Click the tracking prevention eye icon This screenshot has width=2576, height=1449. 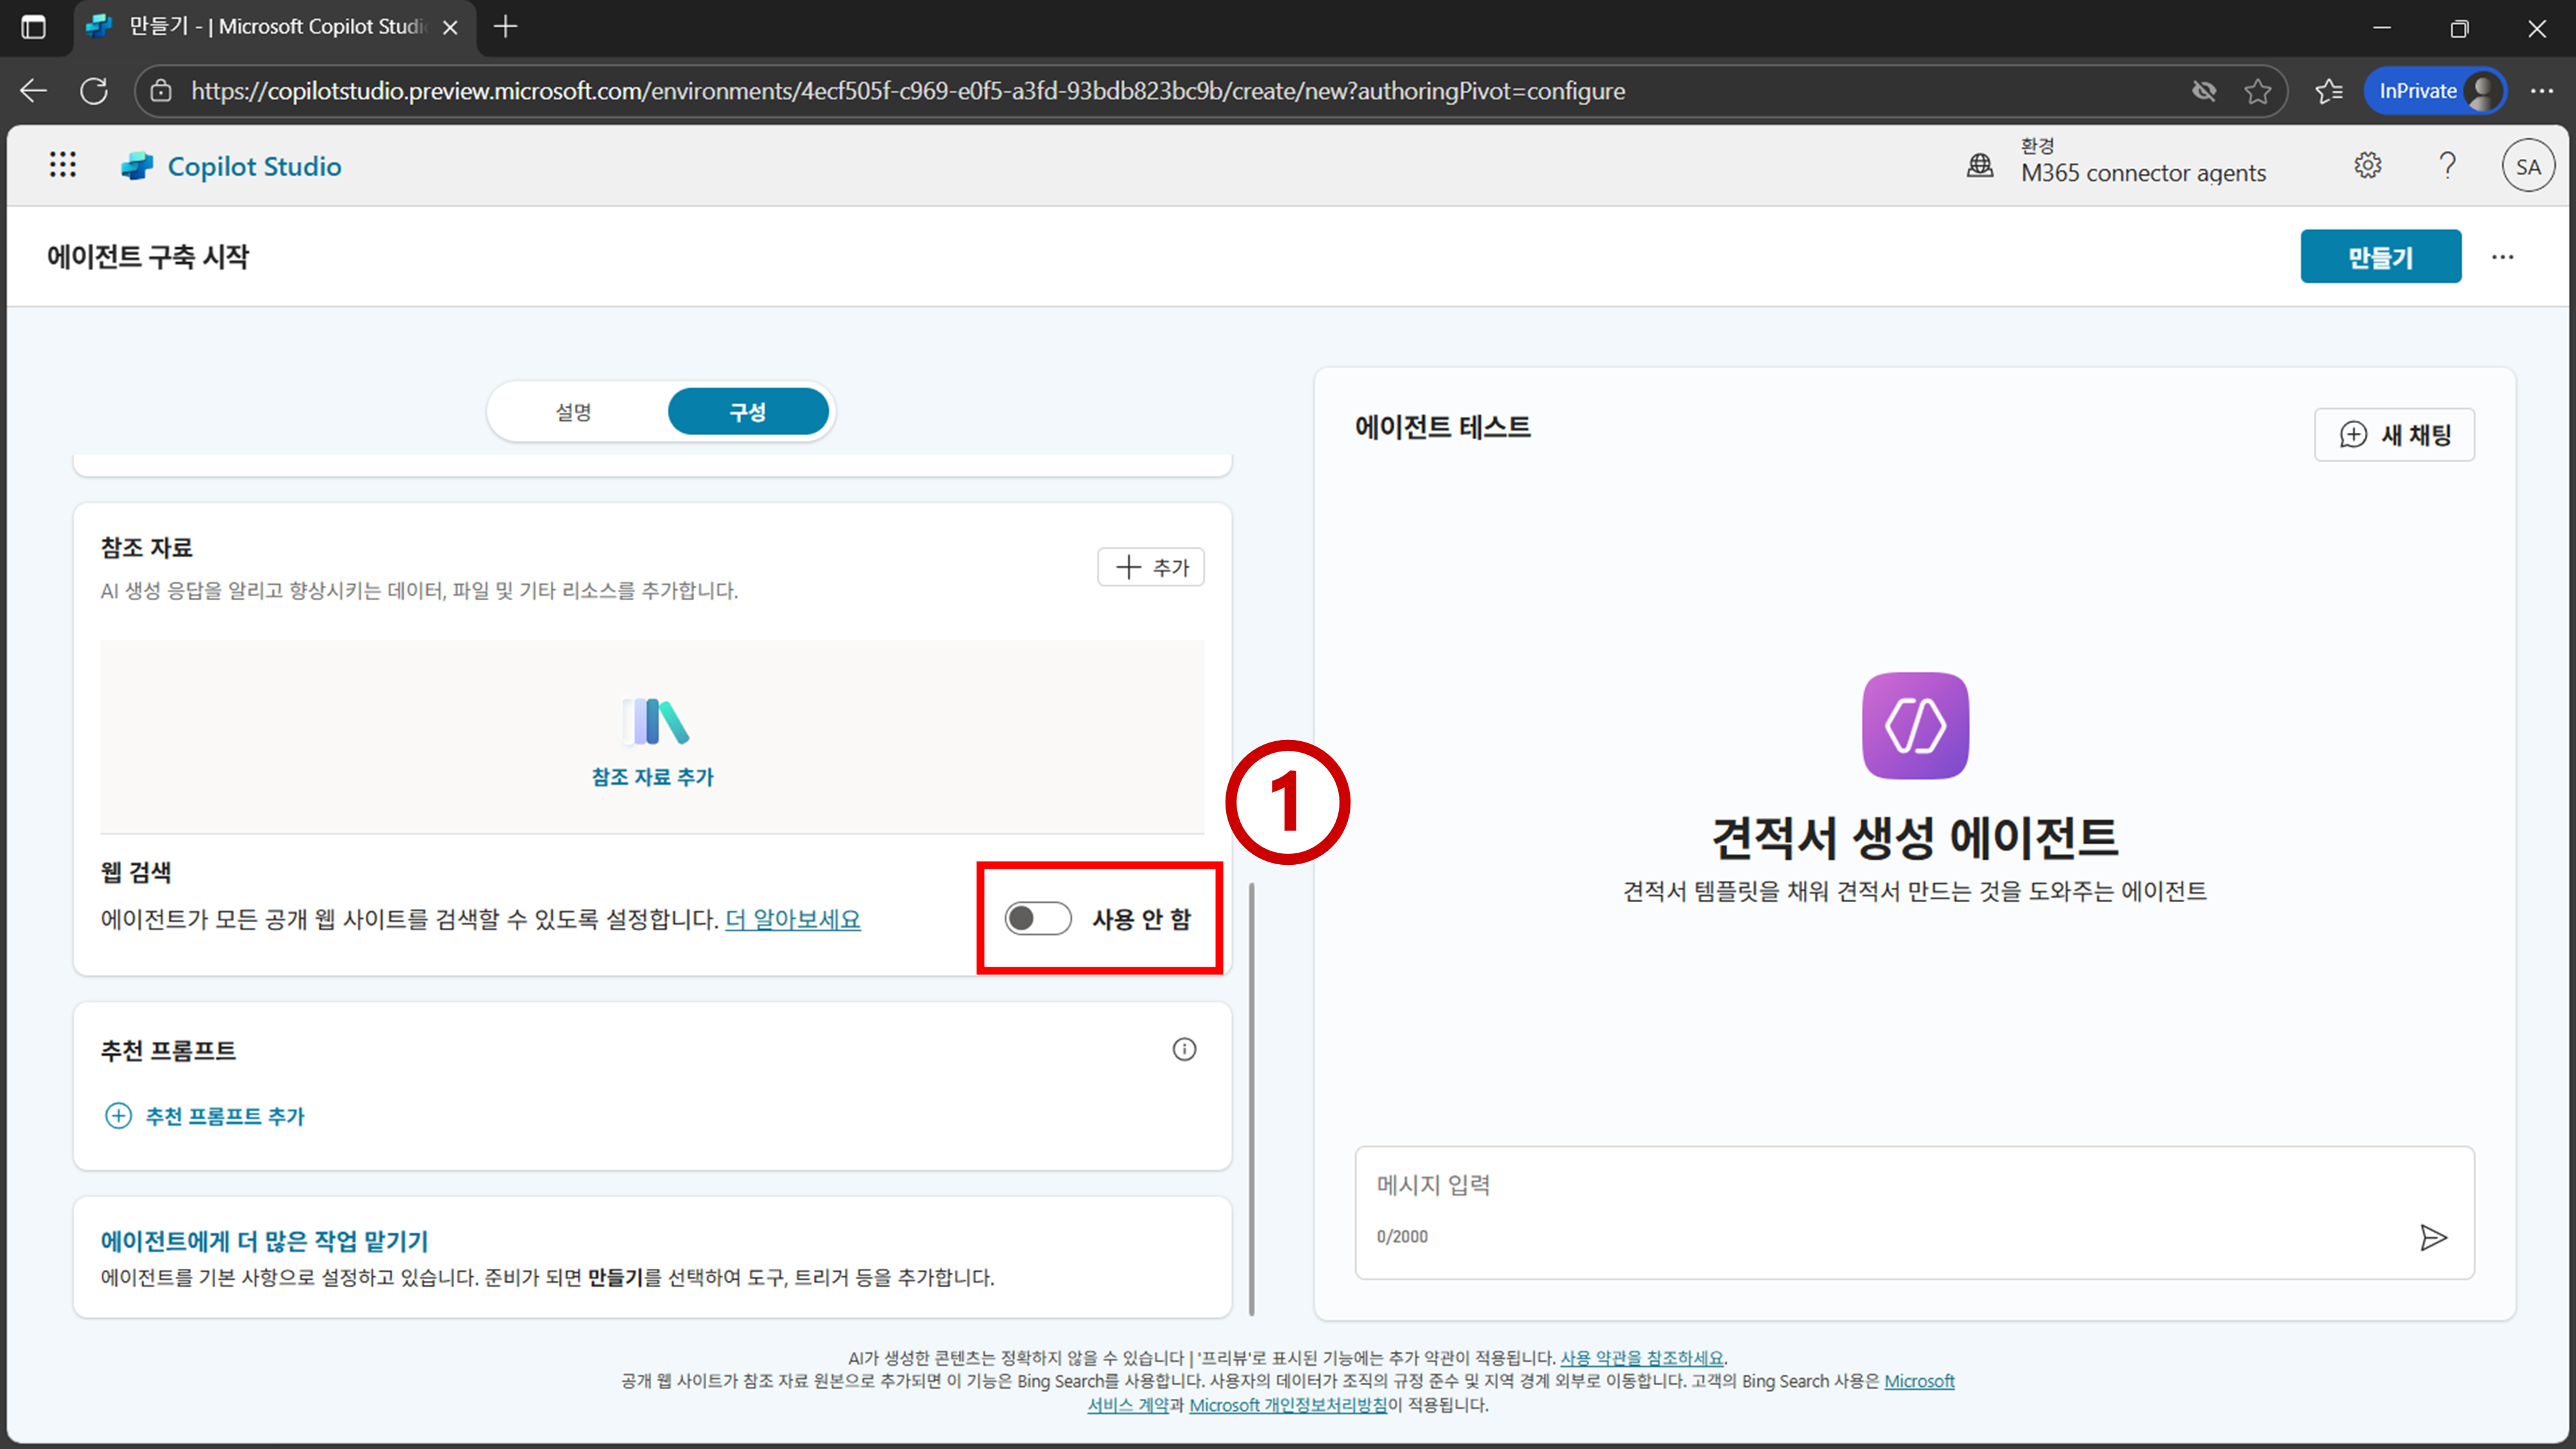(x=2204, y=91)
